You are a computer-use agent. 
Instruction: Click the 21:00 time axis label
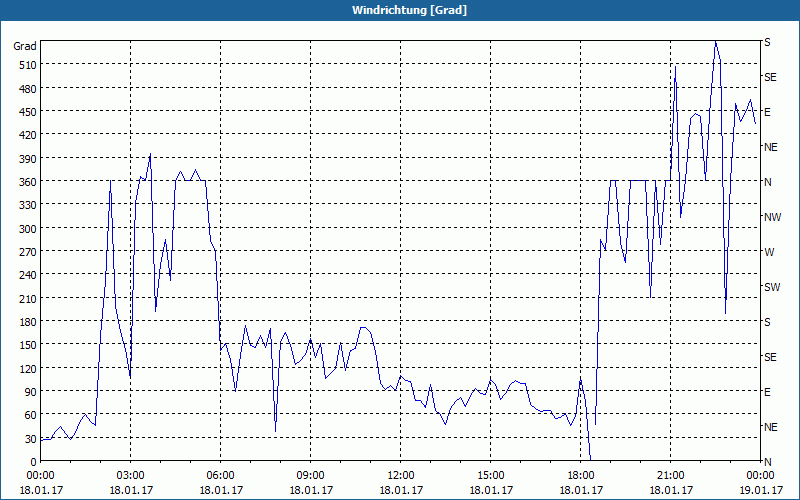pyautogui.click(x=670, y=475)
